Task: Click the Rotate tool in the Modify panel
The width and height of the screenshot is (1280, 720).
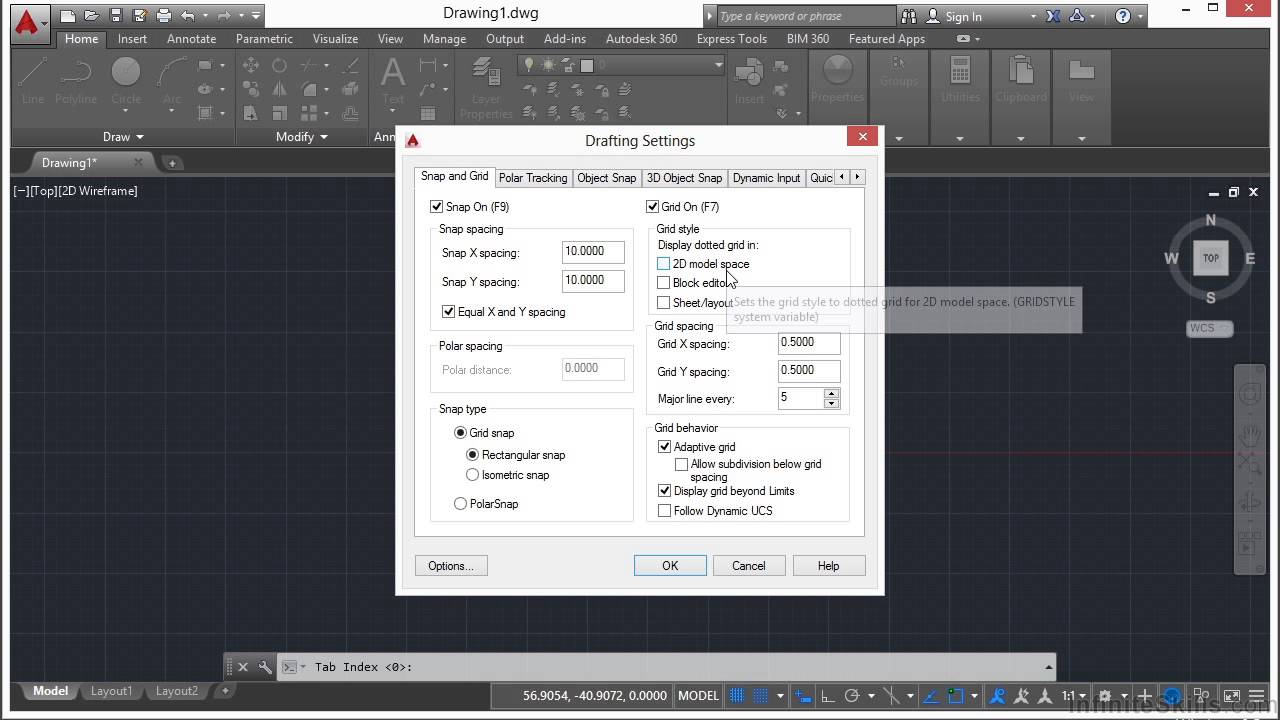Action: (279, 65)
